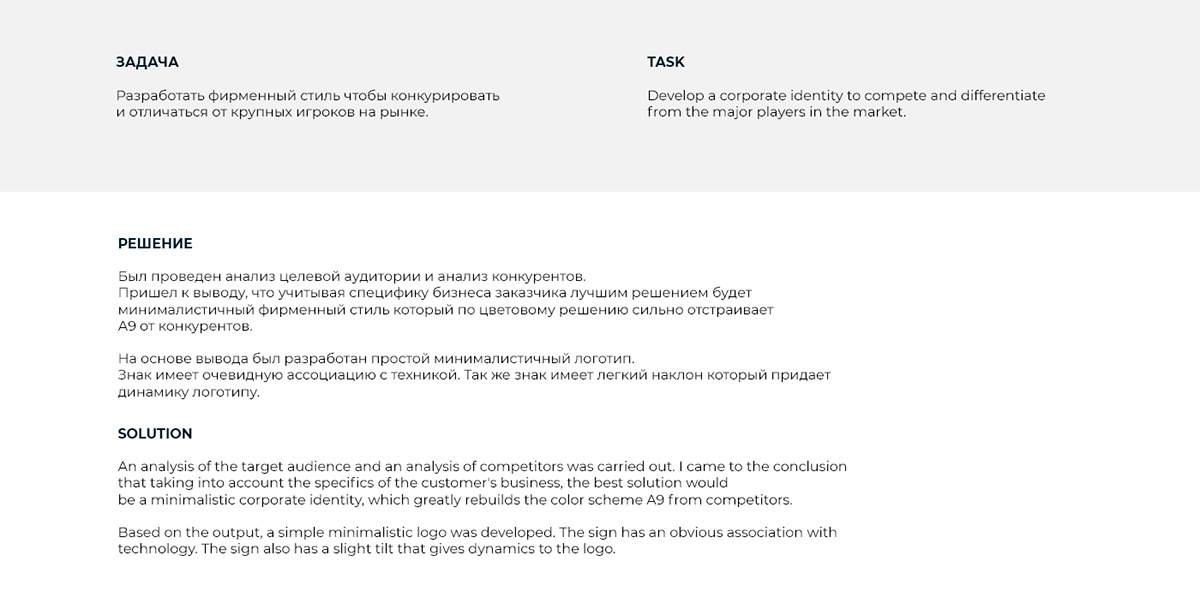The image size is (1200, 615).
Task: Click the TASK heading
Action: pos(666,62)
